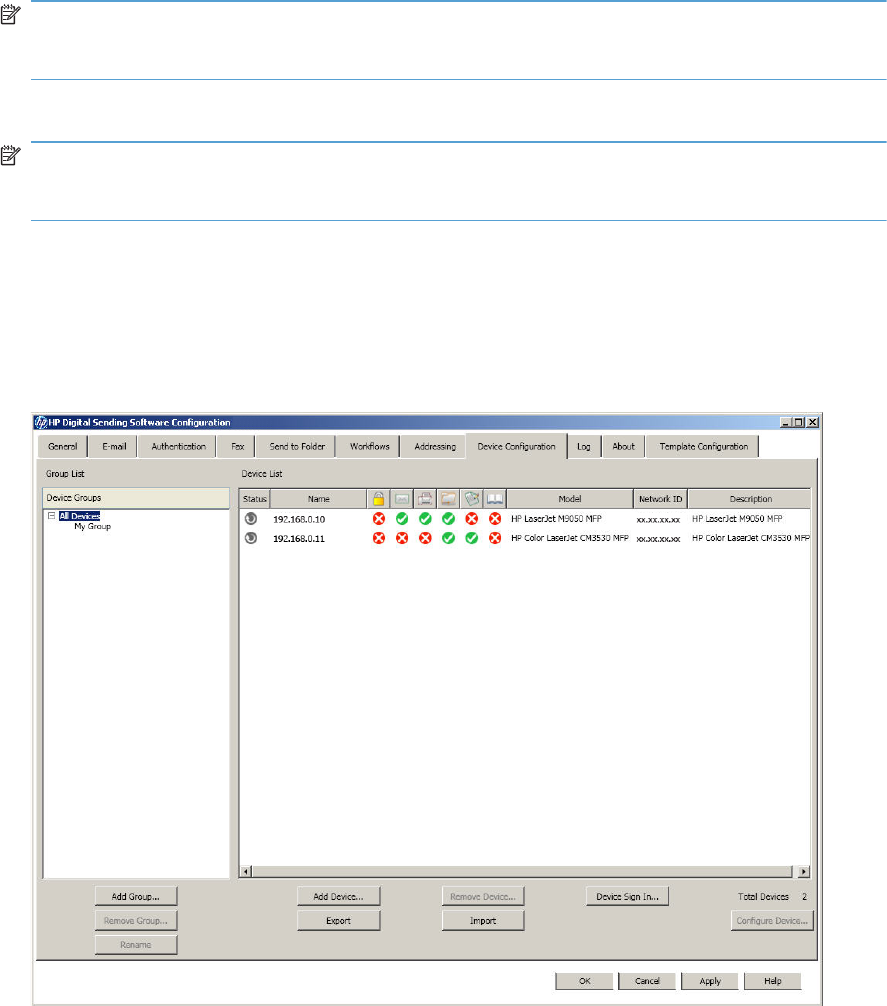
Task: Go to the Fax tab
Action: [x=237, y=447]
